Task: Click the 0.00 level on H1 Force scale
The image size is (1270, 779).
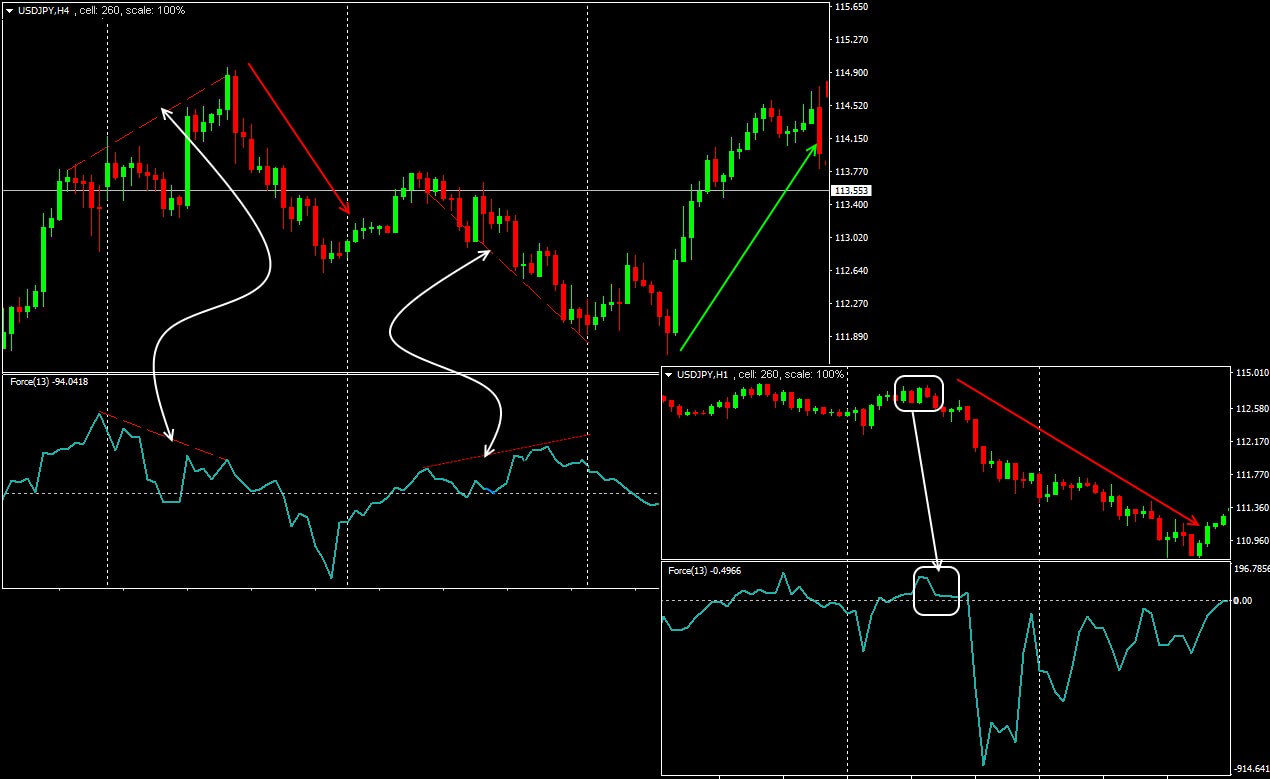Action: pyautogui.click(x=1242, y=600)
